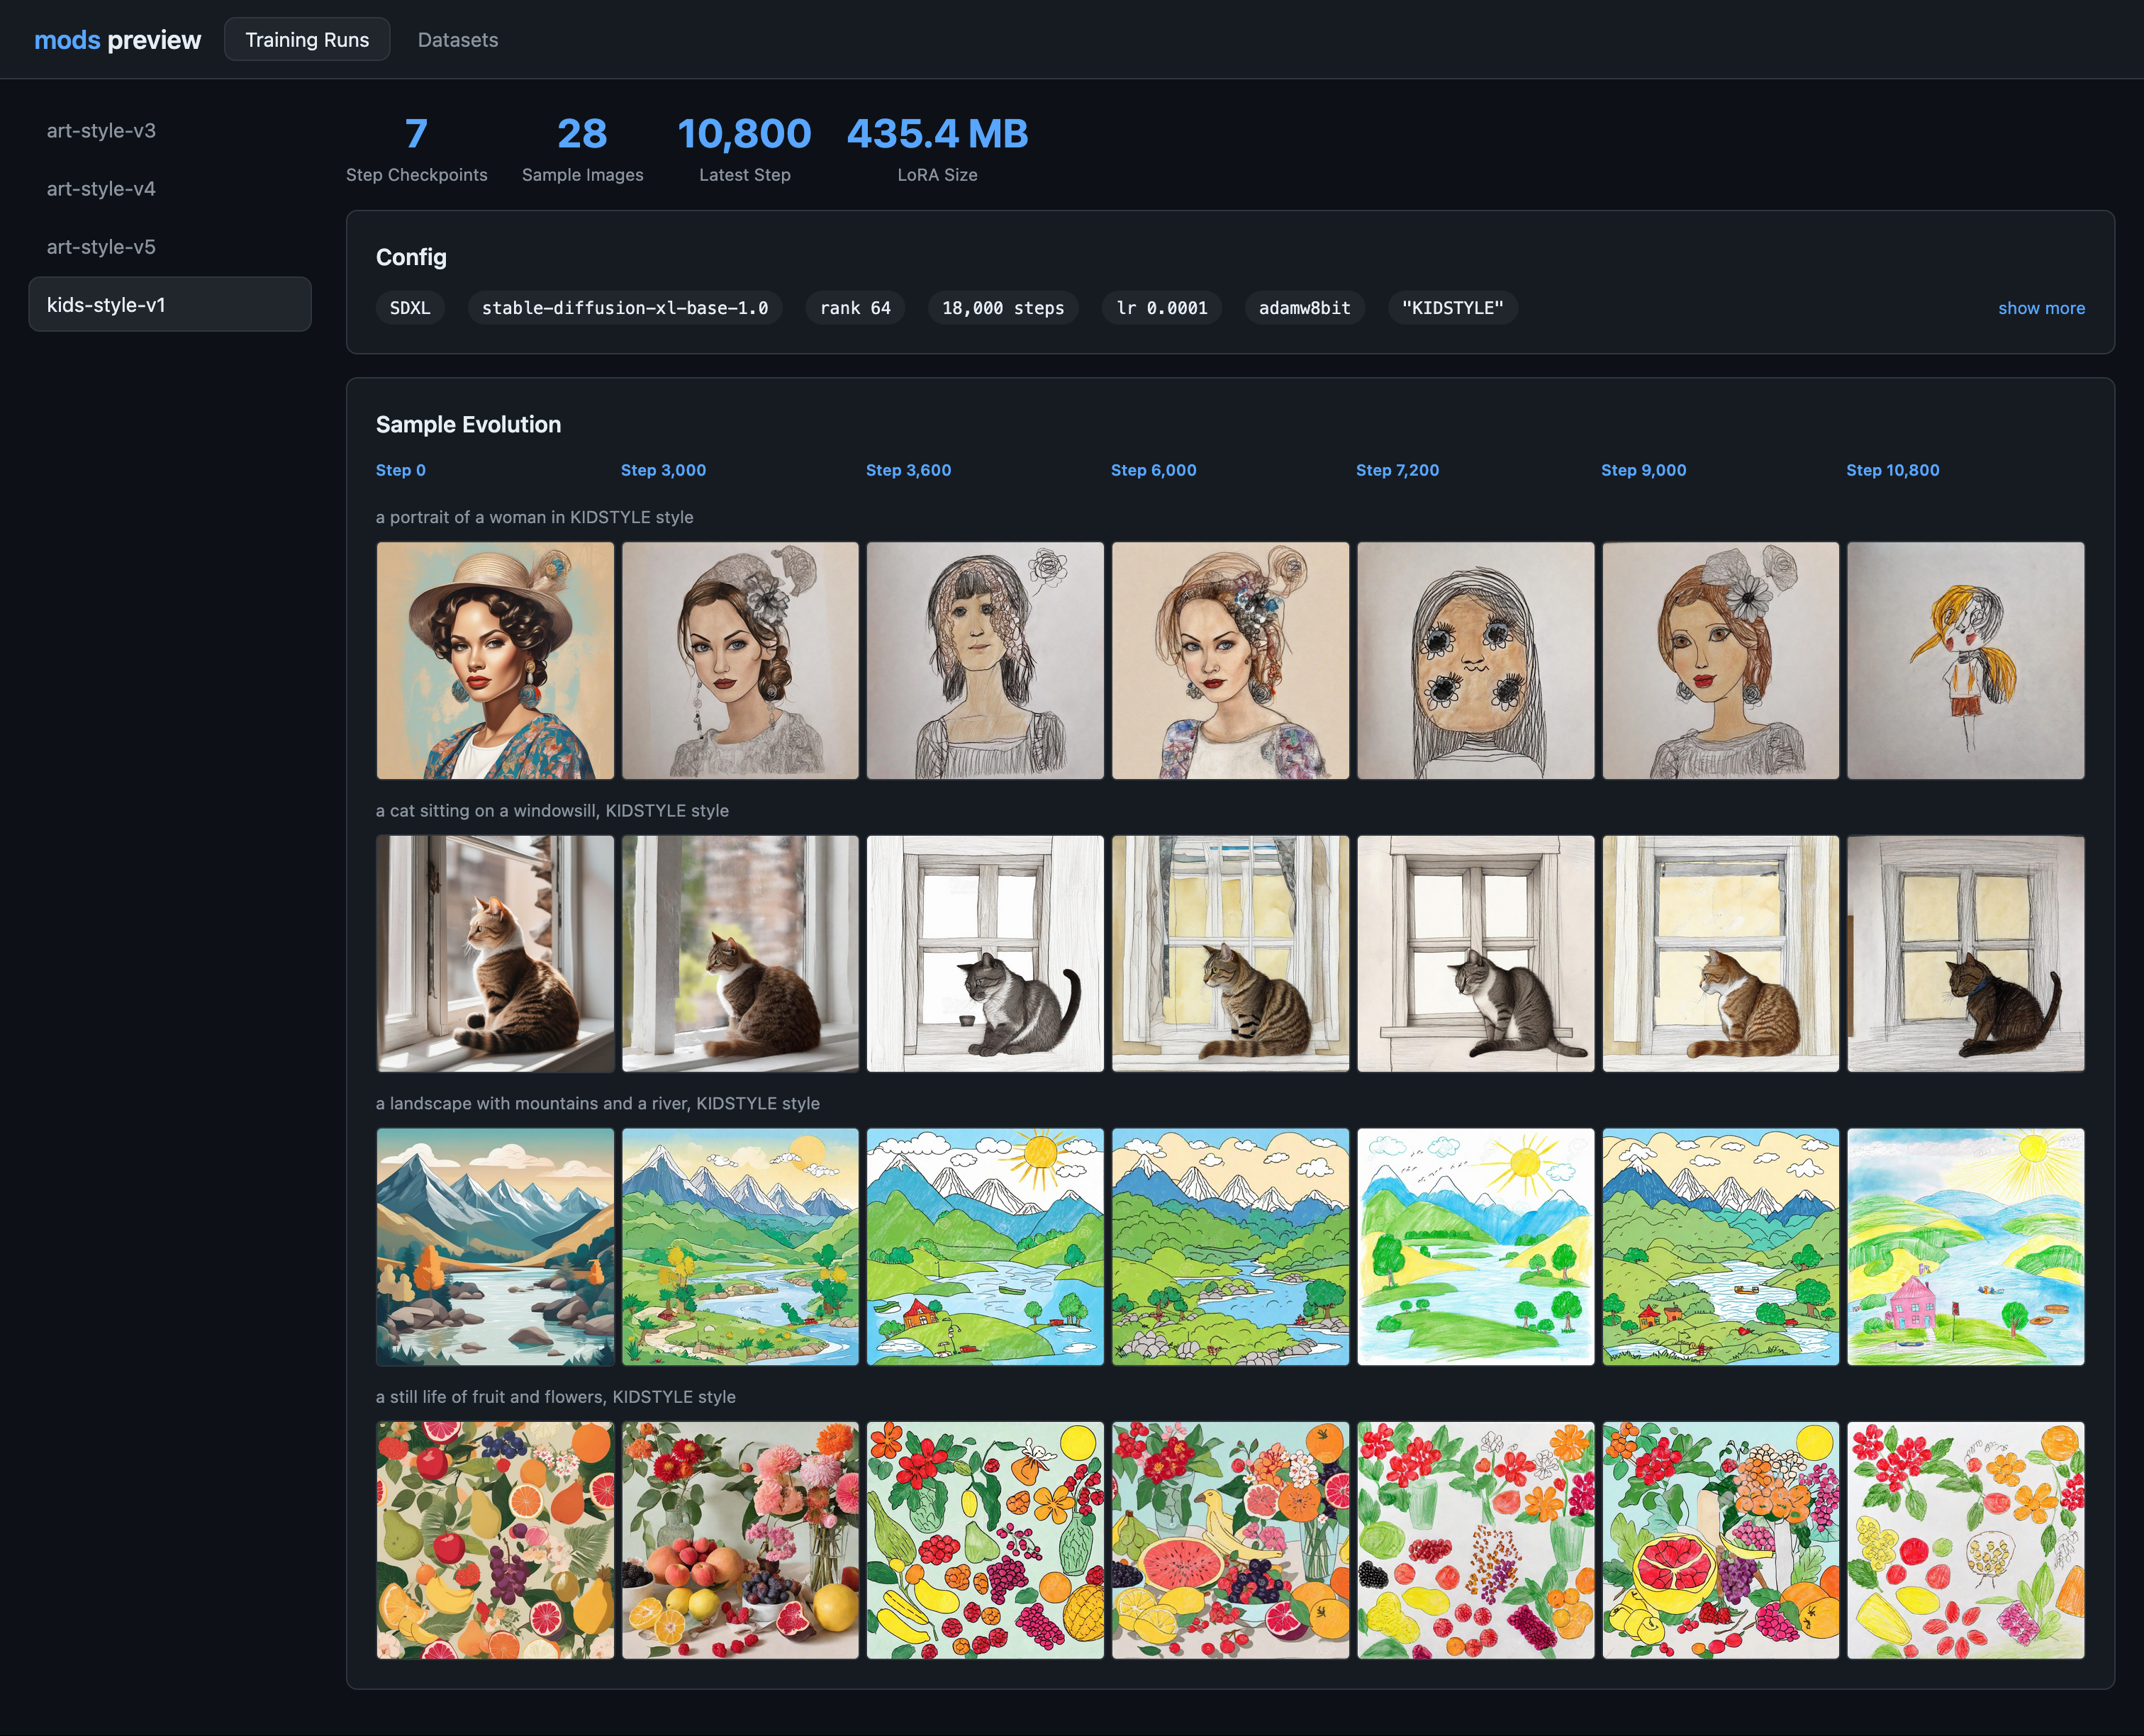Open the Datasets tab
The width and height of the screenshot is (2144, 1736).
(457, 40)
